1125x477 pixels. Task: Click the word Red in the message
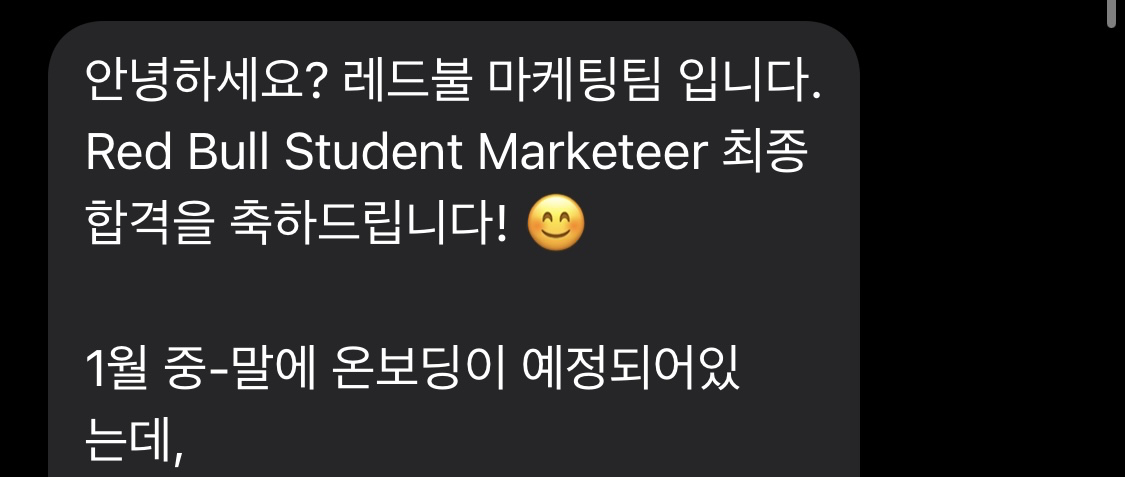tap(129, 152)
